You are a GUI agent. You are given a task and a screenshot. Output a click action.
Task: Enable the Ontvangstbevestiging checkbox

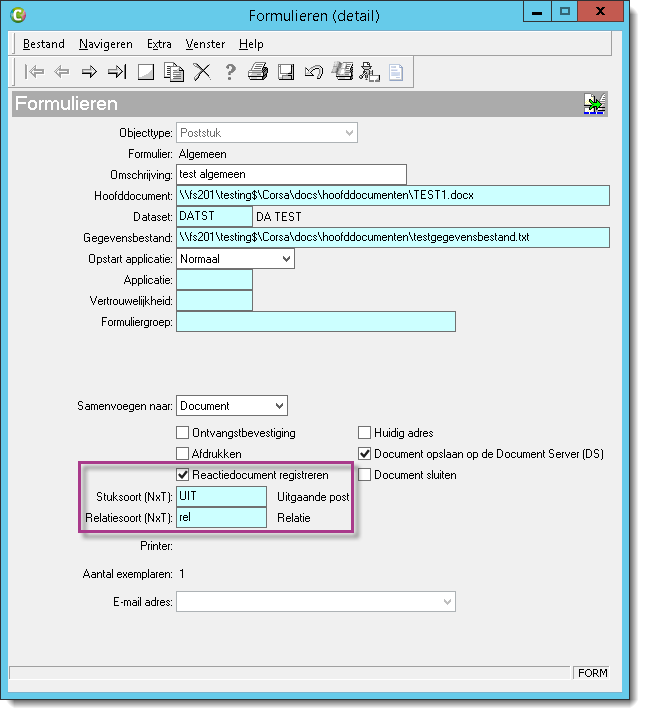click(x=182, y=432)
